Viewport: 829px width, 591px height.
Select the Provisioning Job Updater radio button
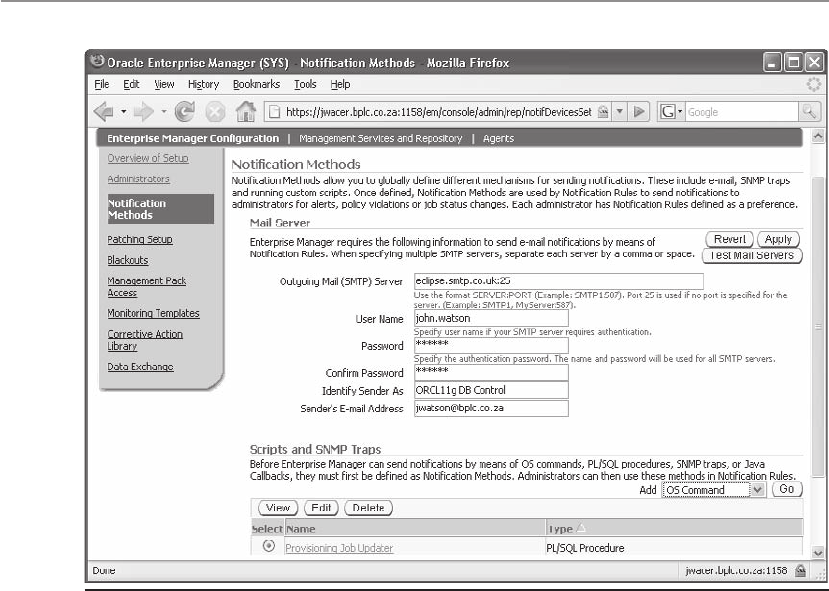[x=269, y=546]
